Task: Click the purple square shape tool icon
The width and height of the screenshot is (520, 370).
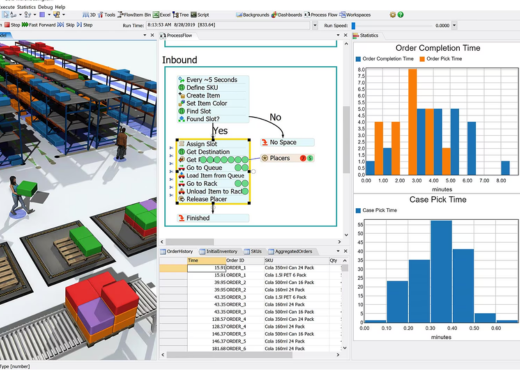Action: tap(42, 15)
